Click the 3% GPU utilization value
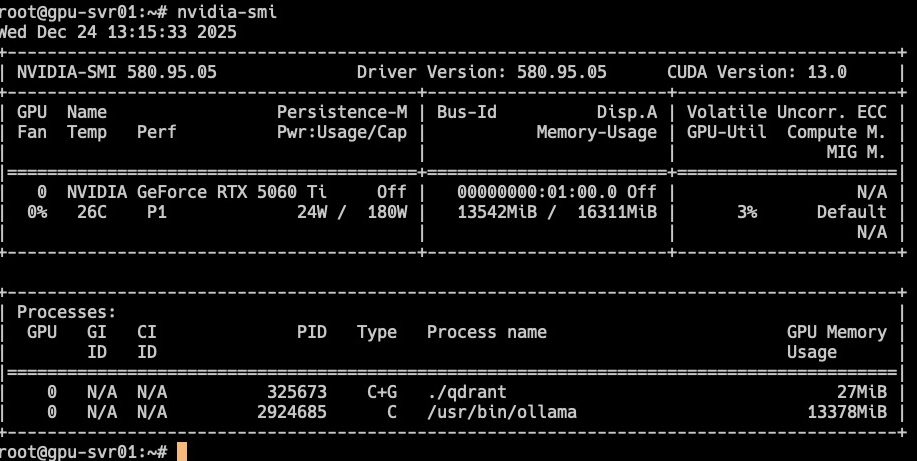This screenshot has width=917, height=461. [x=746, y=212]
